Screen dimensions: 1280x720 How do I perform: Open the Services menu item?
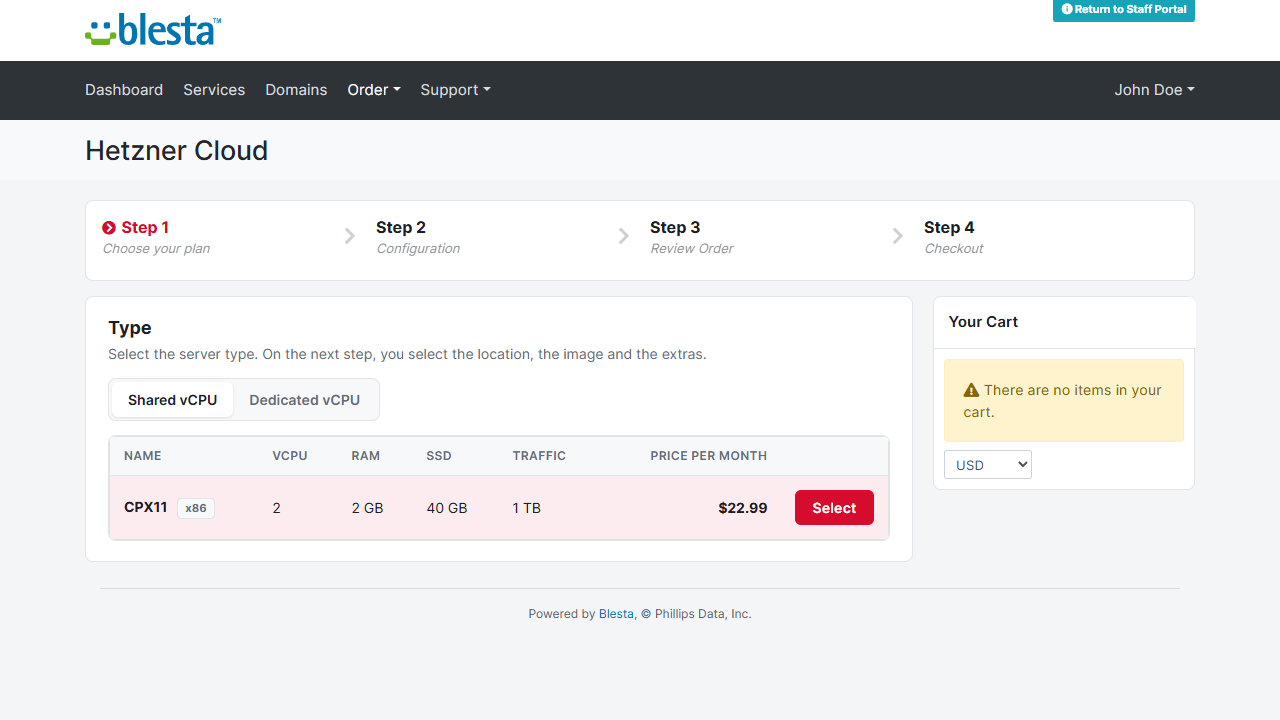214,90
